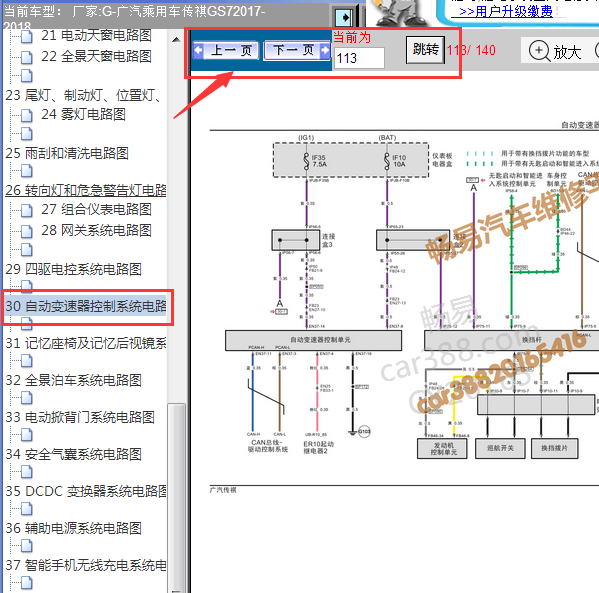
Task: Click the G103 ground symbol in the diagram
Action: [364, 432]
